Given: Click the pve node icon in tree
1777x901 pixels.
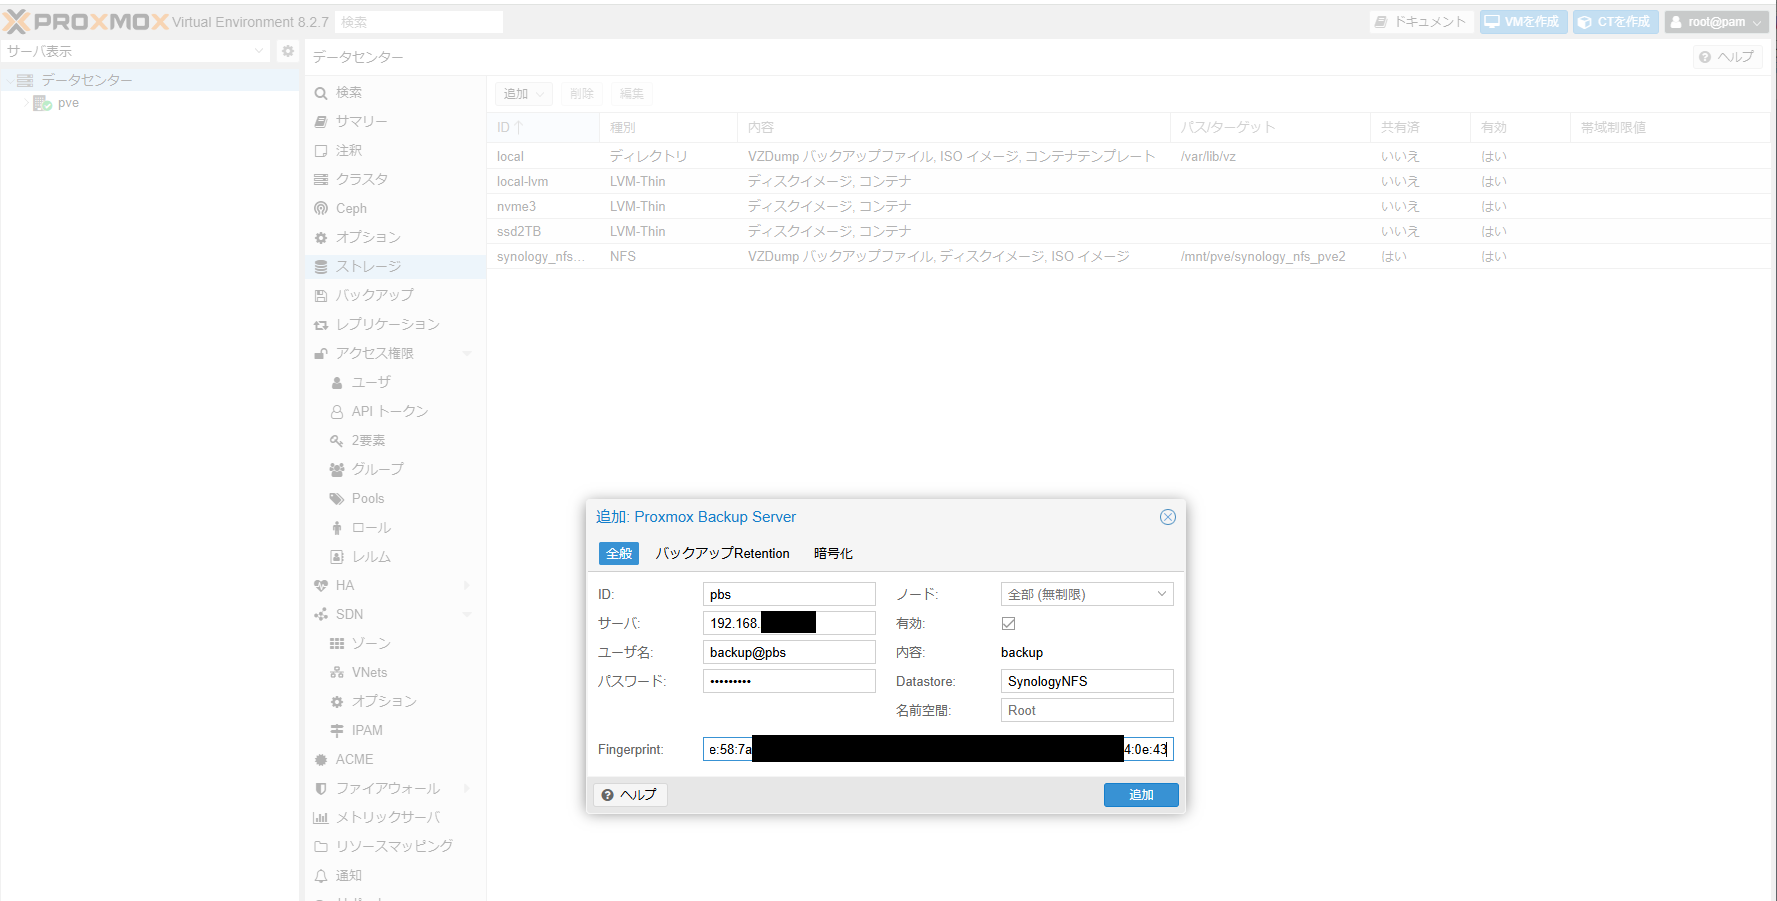Looking at the screenshot, I should point(42,103).
